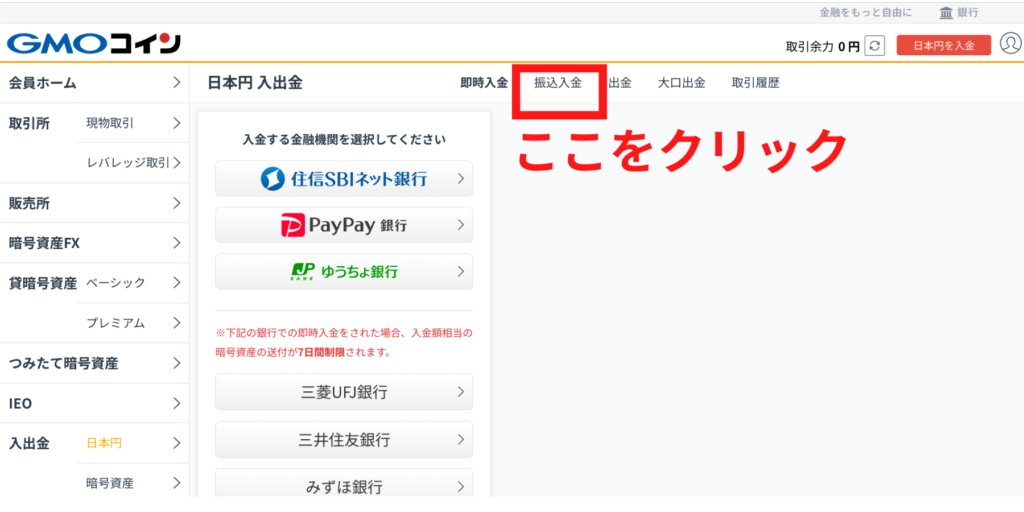This screenshot has width=1024, height=512.
Task: Refresh the trading balance with reload icon
Action: [x=874, y=46]
